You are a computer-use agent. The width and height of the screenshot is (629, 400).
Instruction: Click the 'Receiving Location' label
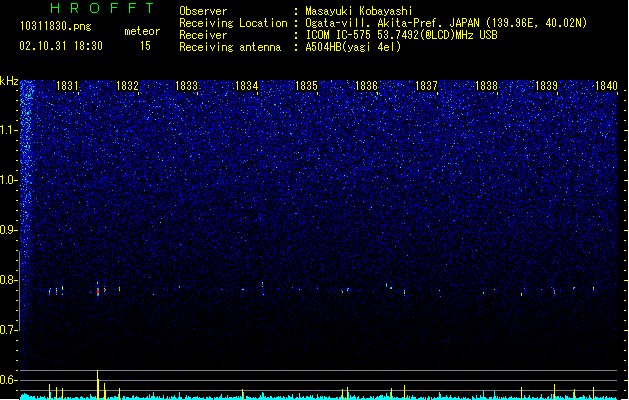(x=233, y=23)
